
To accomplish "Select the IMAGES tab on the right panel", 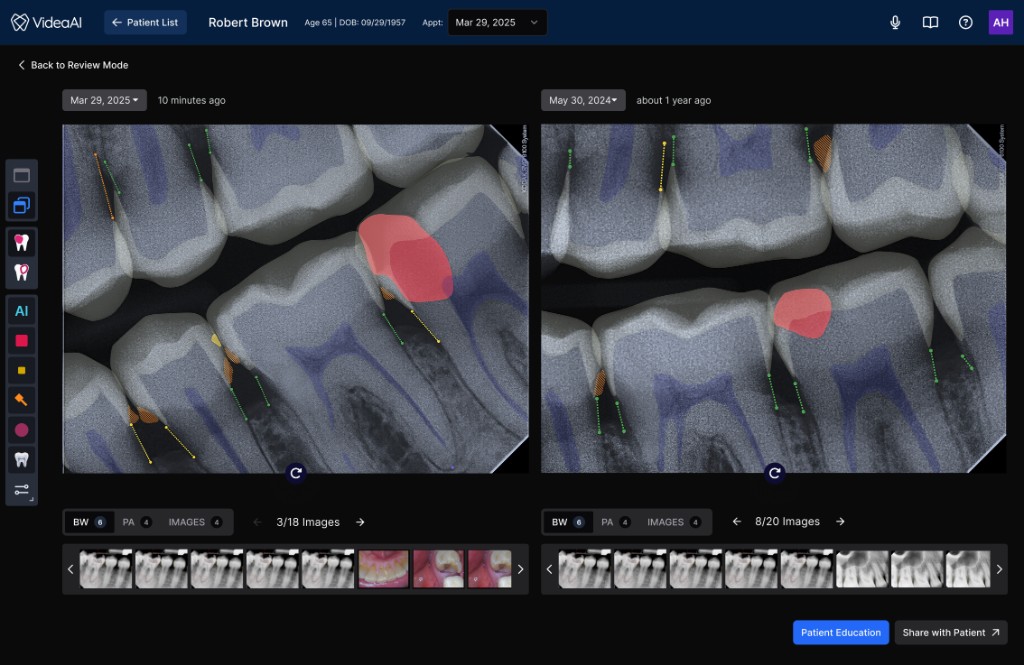I will coord(667,521).
